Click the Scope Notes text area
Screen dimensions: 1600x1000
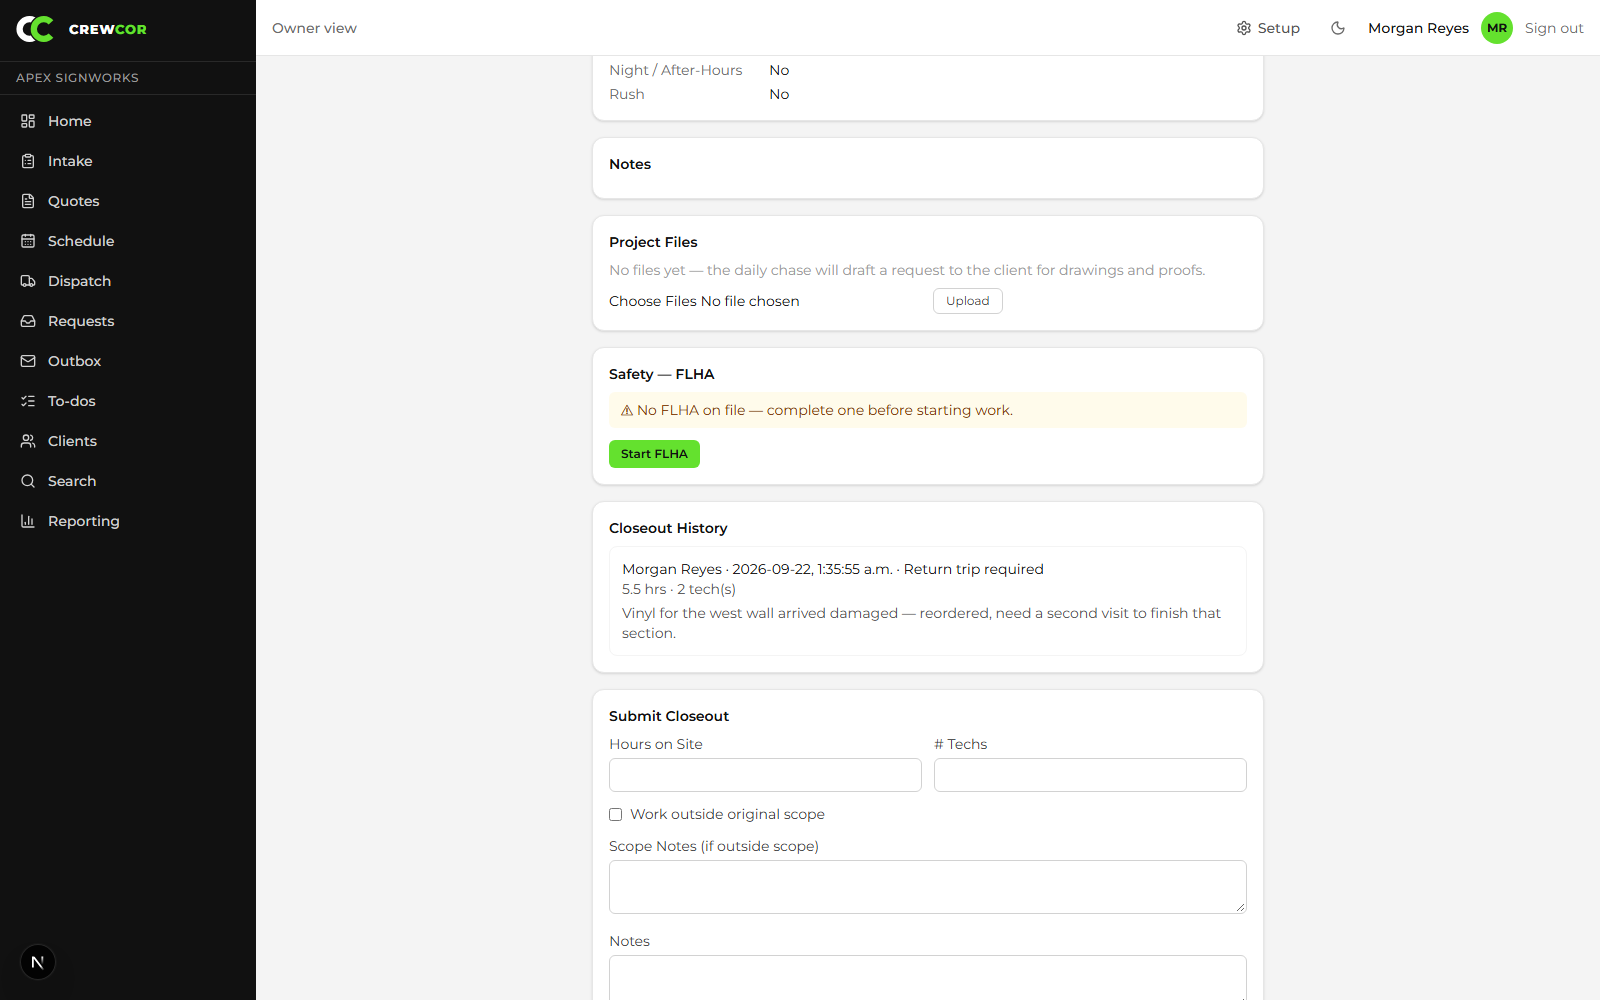(x=928, y=887)
